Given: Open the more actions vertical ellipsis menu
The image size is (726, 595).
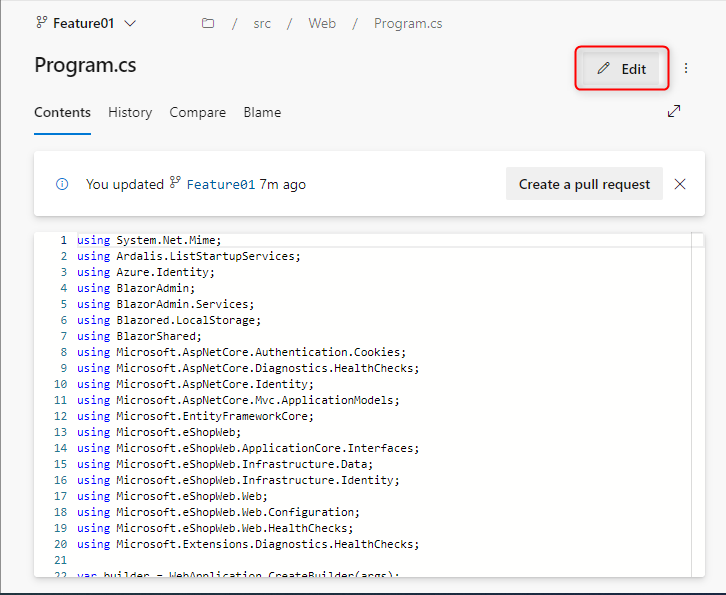Looking at the screenshot, I should point(686,69).
